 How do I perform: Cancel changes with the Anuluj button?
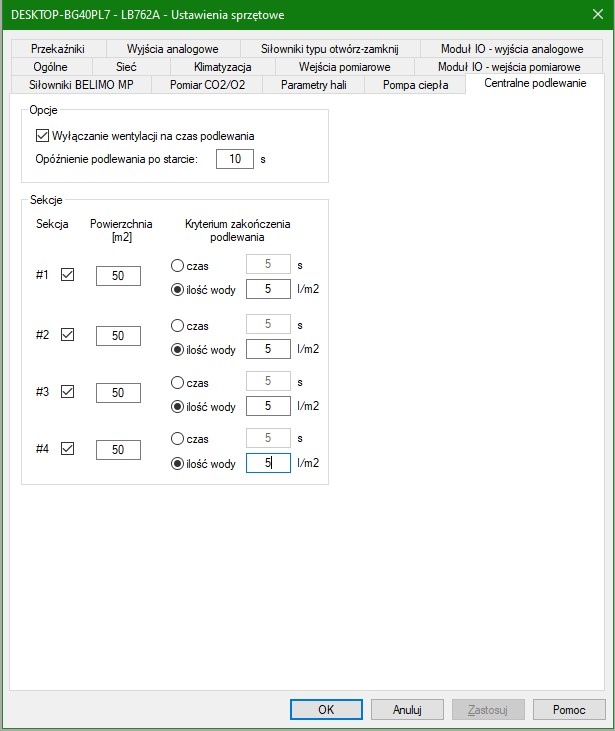click(x=407, y=710)
